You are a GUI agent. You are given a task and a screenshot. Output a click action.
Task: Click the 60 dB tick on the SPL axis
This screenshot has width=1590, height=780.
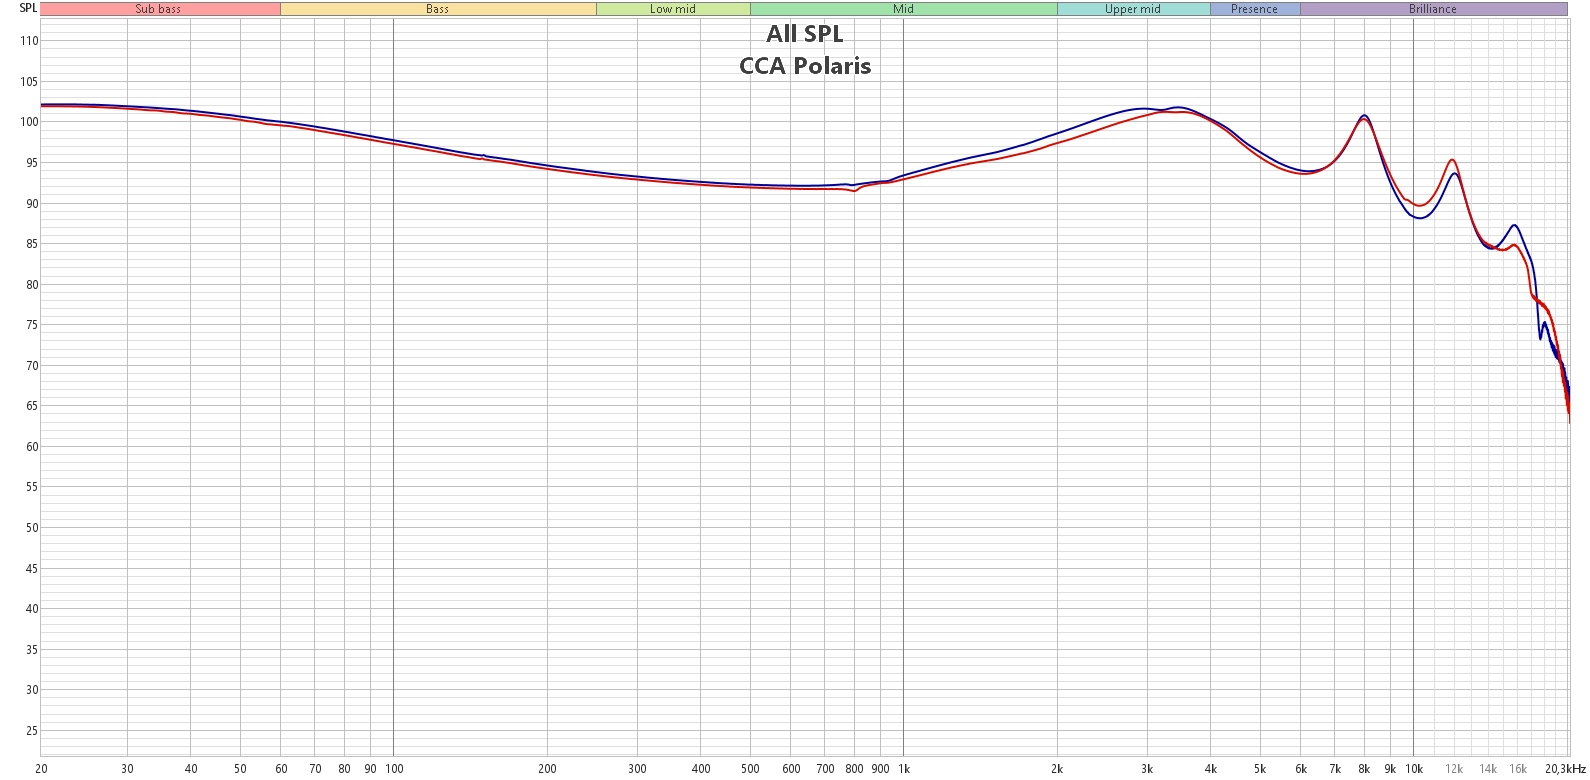[x=32, y=447]
